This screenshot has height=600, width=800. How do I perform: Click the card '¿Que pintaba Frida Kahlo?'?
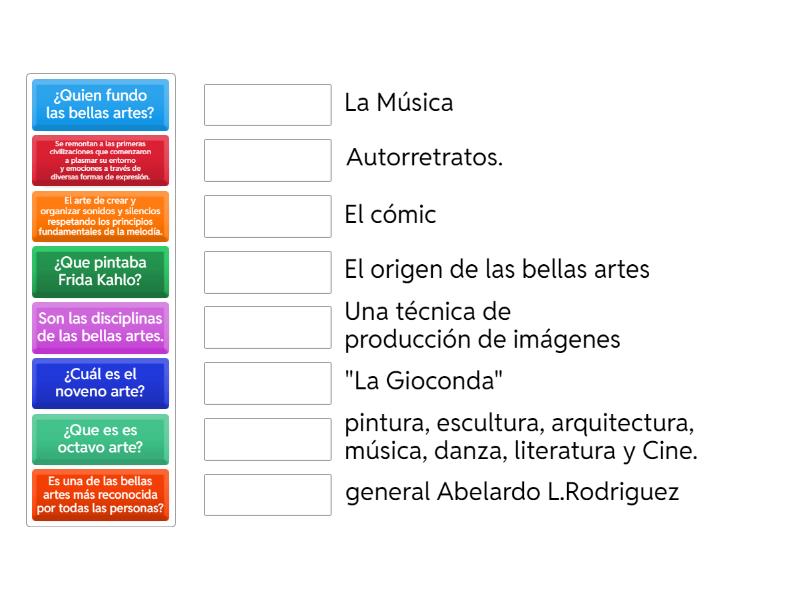pos(99,272)
